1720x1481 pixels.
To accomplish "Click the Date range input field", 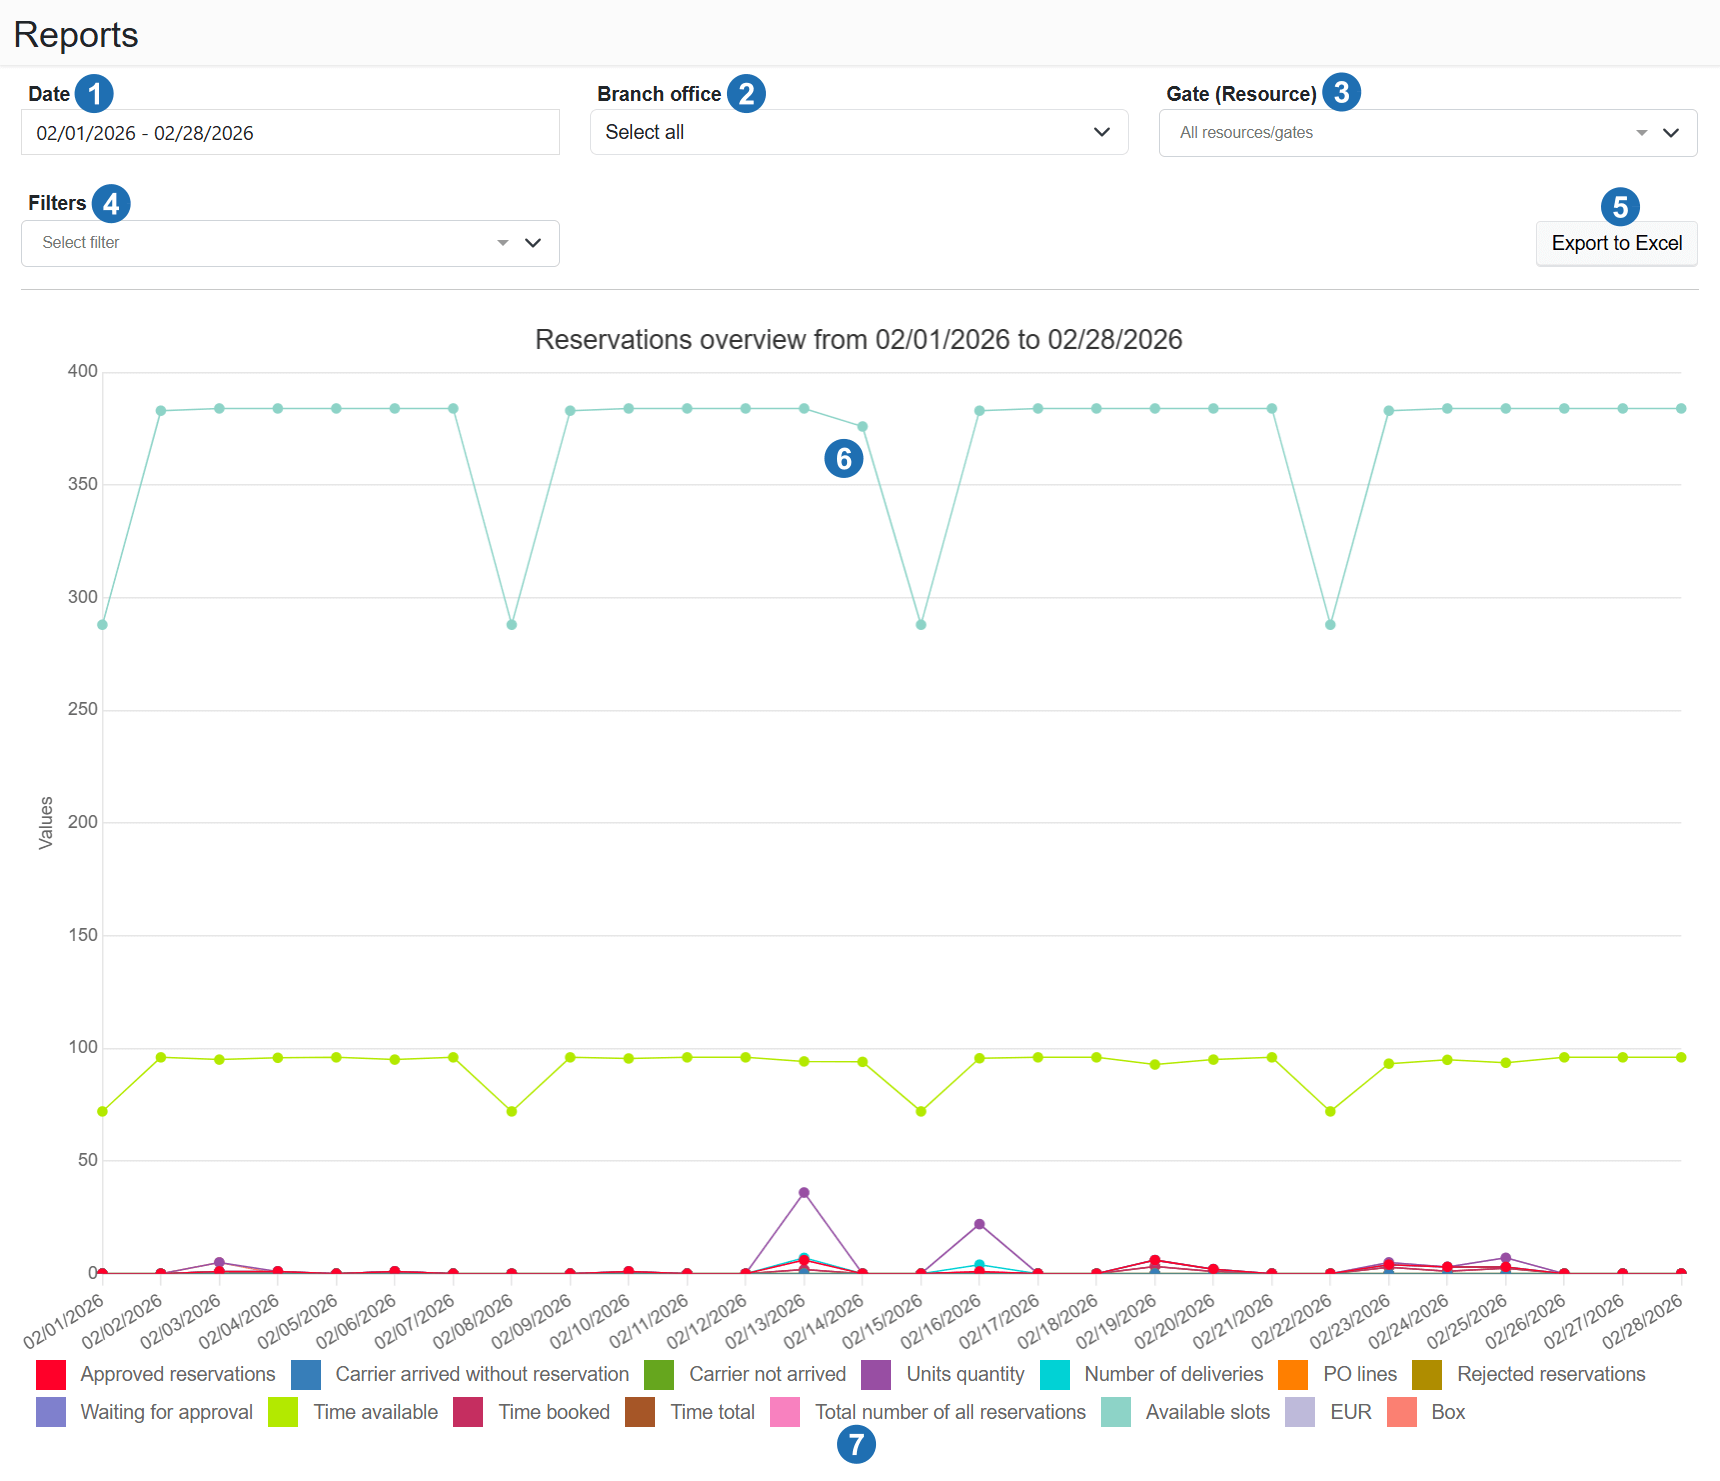I will 290,133.
